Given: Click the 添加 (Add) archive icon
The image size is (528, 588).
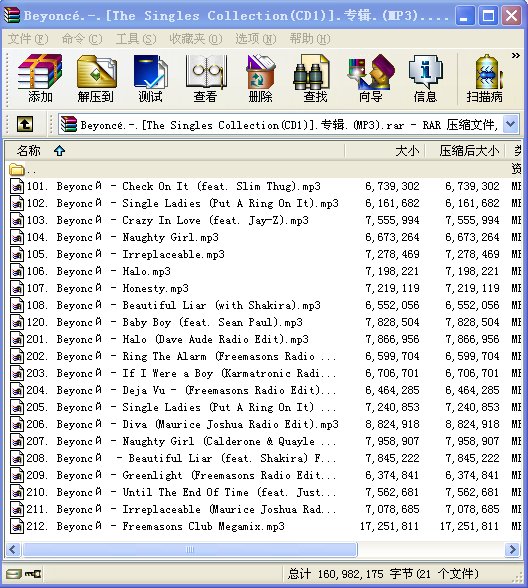Looking at the screenshot, I should 40,79.
